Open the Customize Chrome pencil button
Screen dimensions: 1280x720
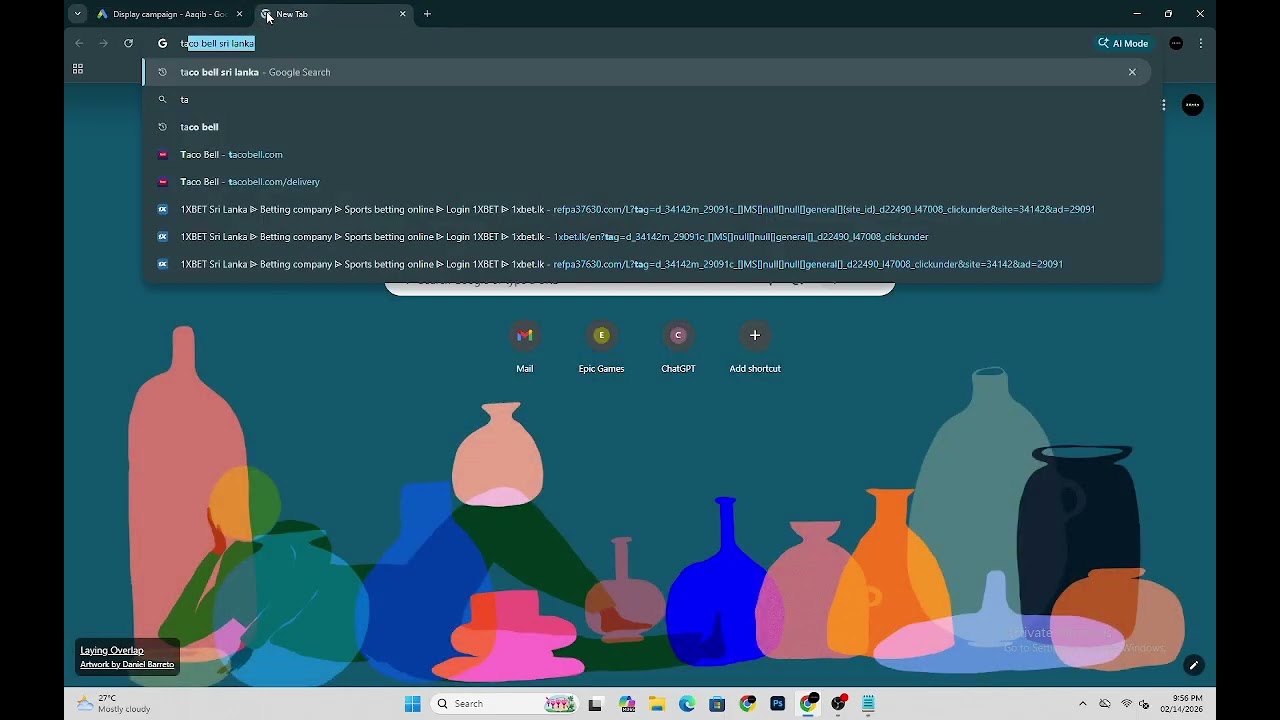coord(1193,665)
